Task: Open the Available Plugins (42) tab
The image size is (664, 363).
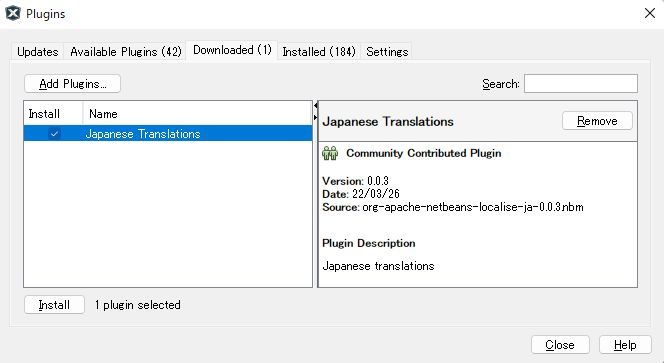Action: [126, 52]
